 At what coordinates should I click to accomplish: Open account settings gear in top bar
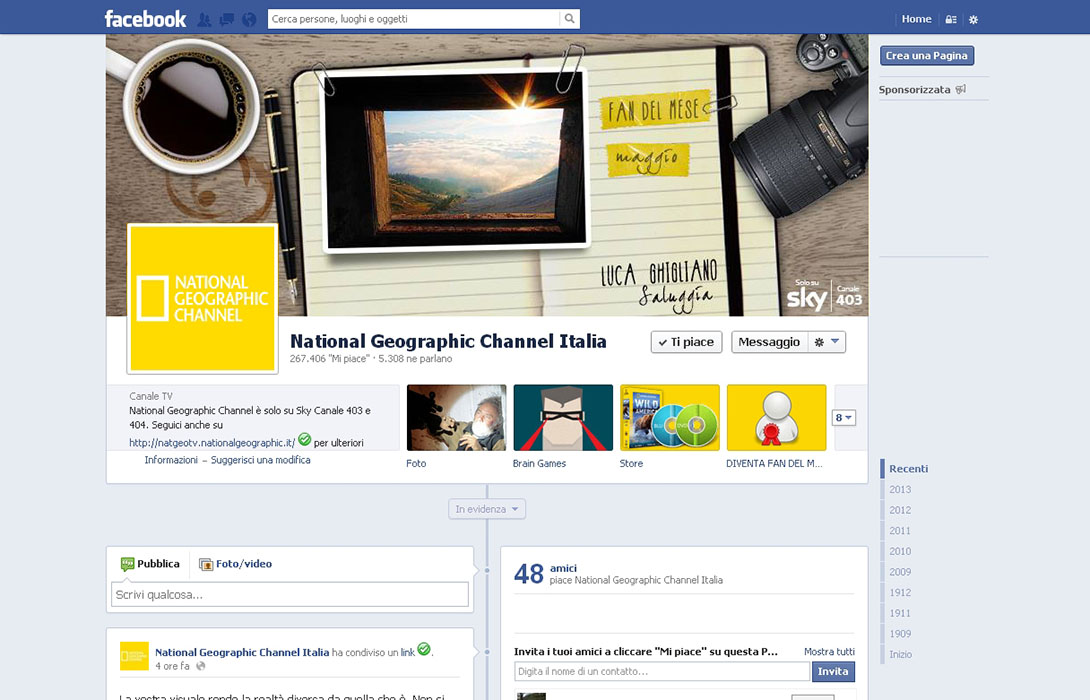[973, 19]
